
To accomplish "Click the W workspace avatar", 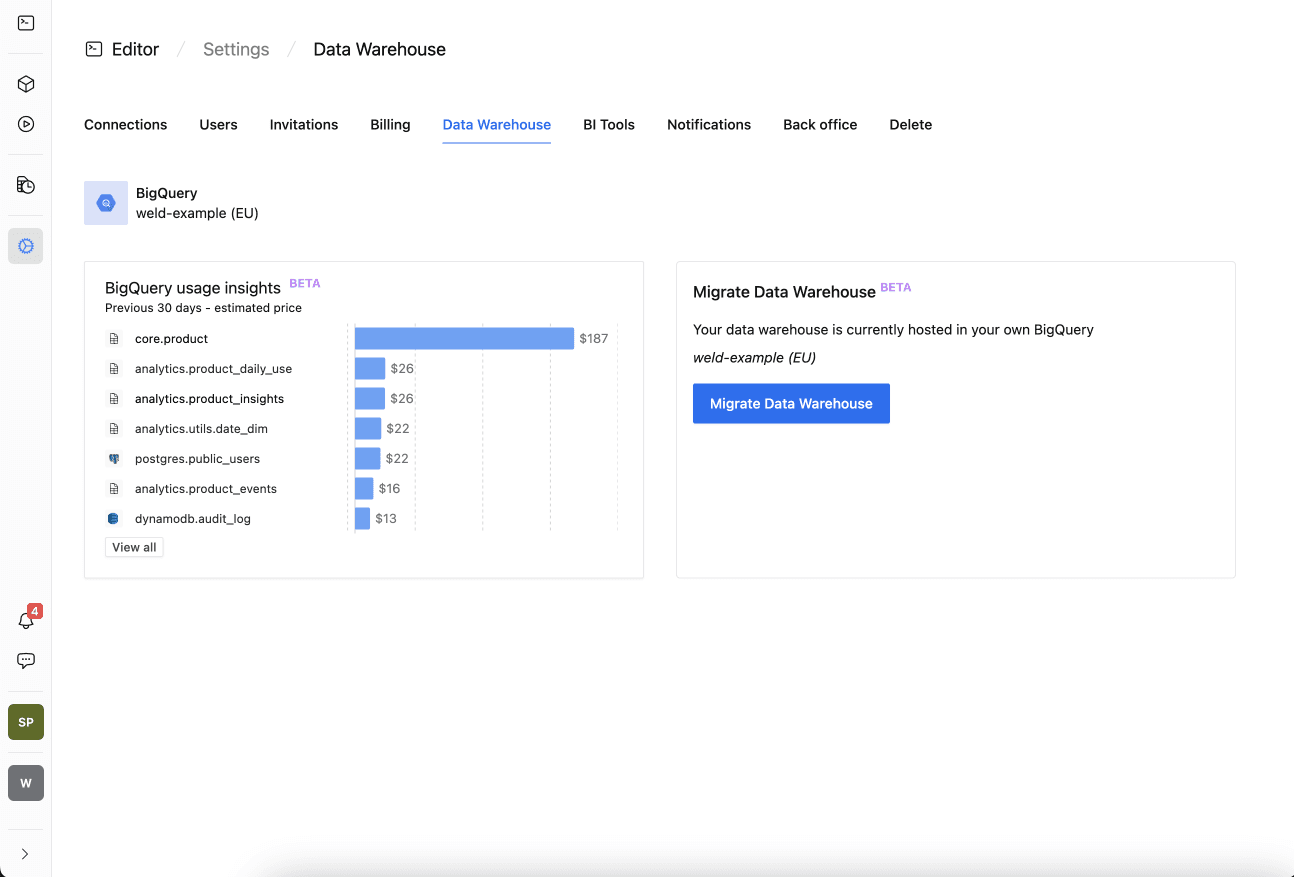I will (x=26, y=783).
